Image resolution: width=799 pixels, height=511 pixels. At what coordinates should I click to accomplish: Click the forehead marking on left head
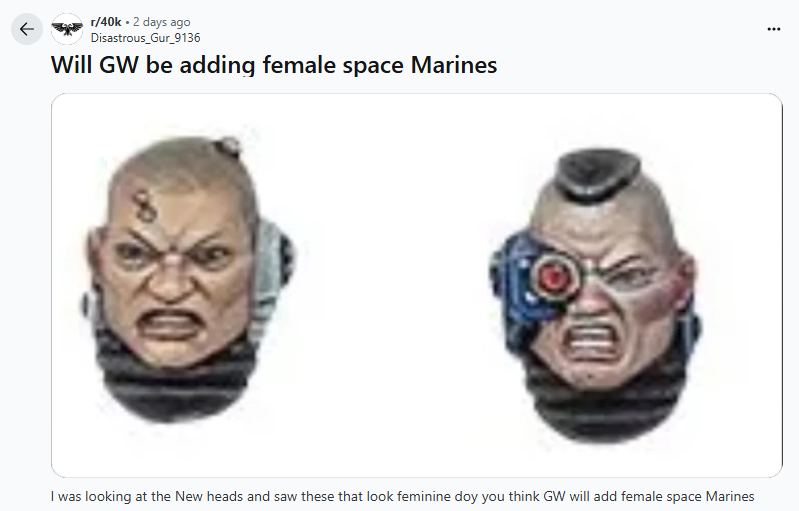[x=146, y=205]
